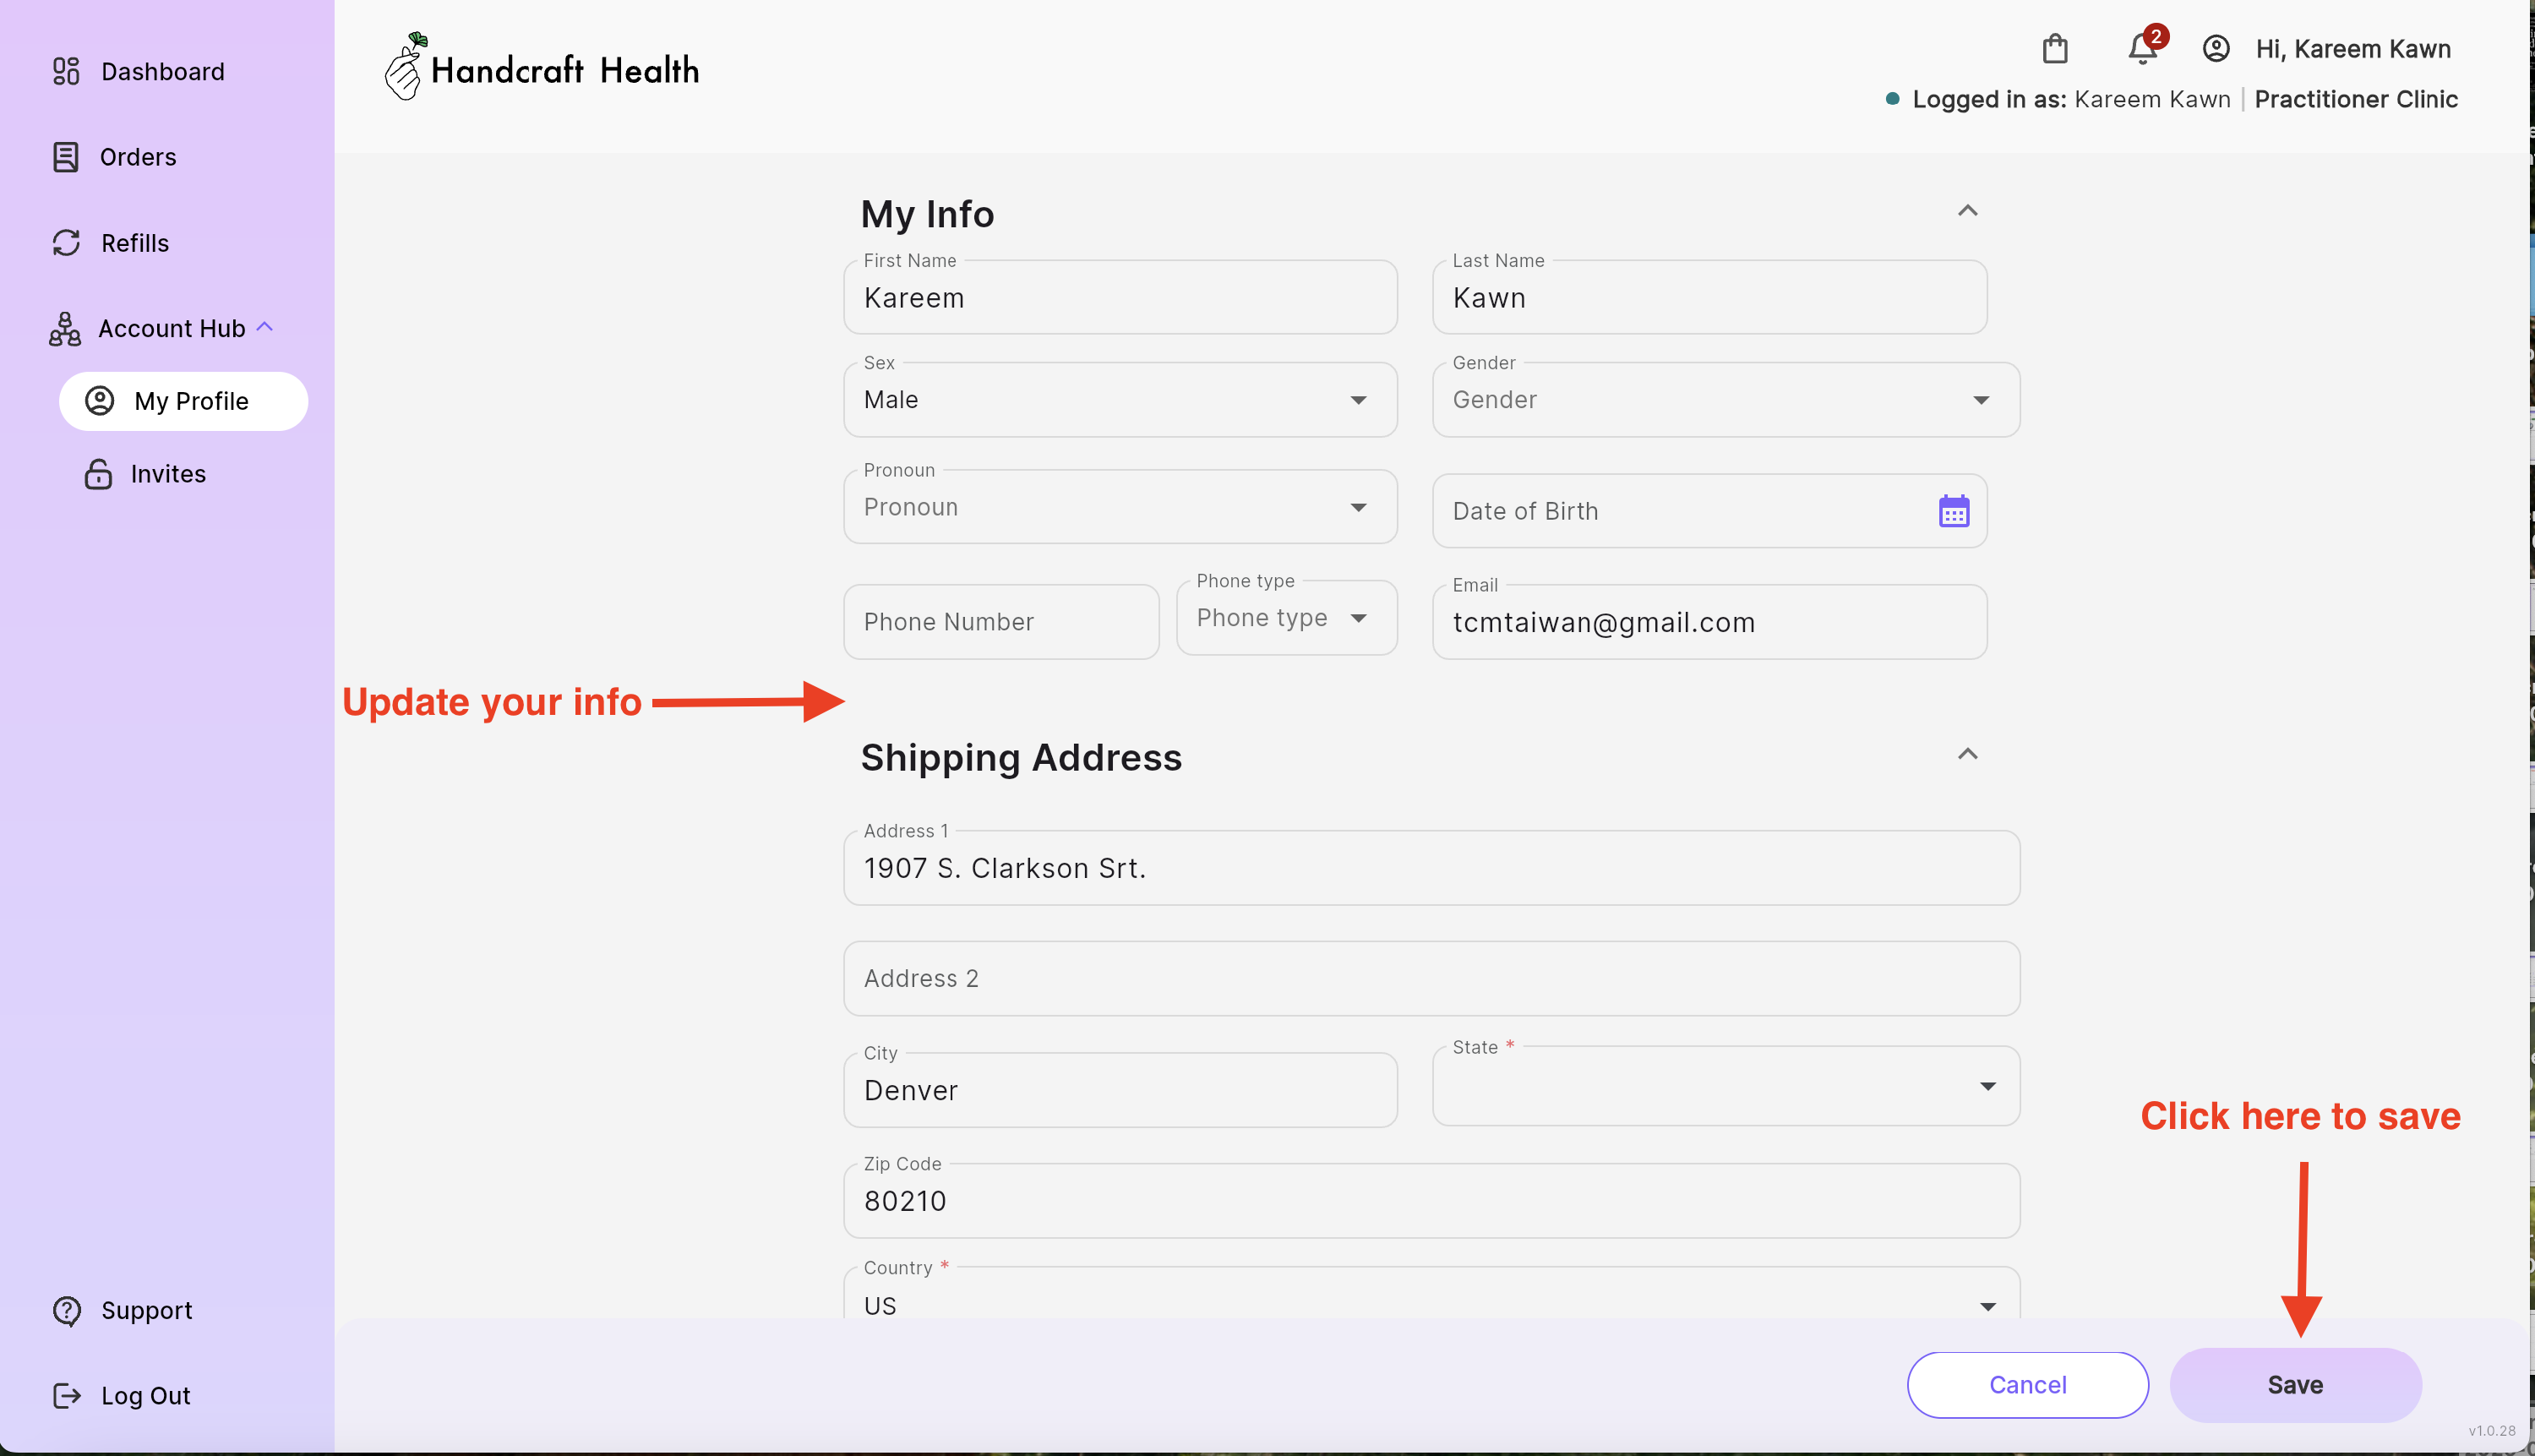Open the Date of Birth calendar picker
Viewport: 2535px width, 1456px height.
1953,511
